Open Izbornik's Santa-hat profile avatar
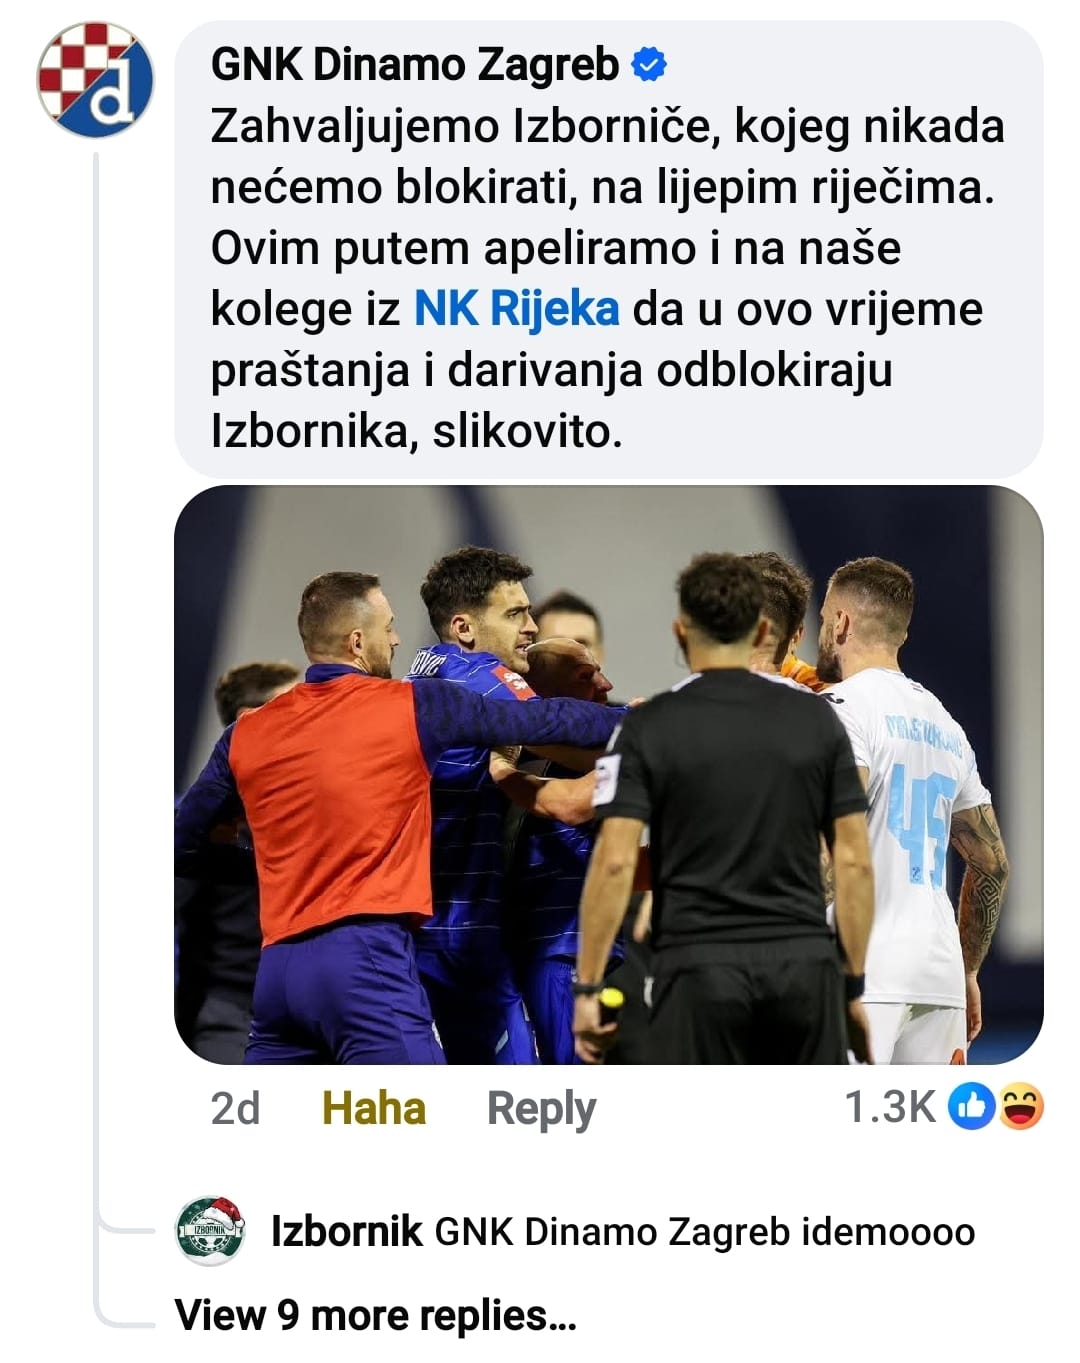Viewport: 1080px width, 1363px height. 210,1231
